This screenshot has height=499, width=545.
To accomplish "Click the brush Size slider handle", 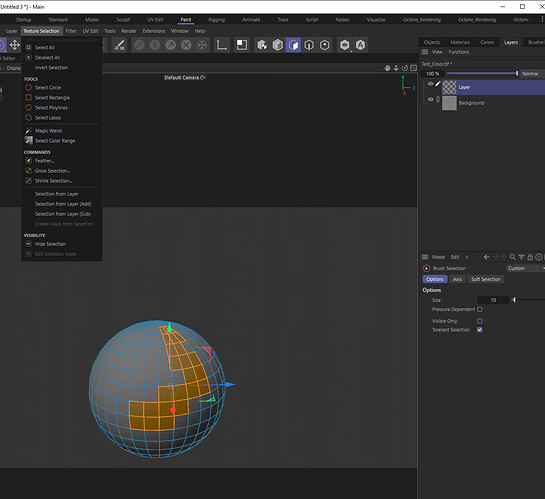I will coord(514,300).
